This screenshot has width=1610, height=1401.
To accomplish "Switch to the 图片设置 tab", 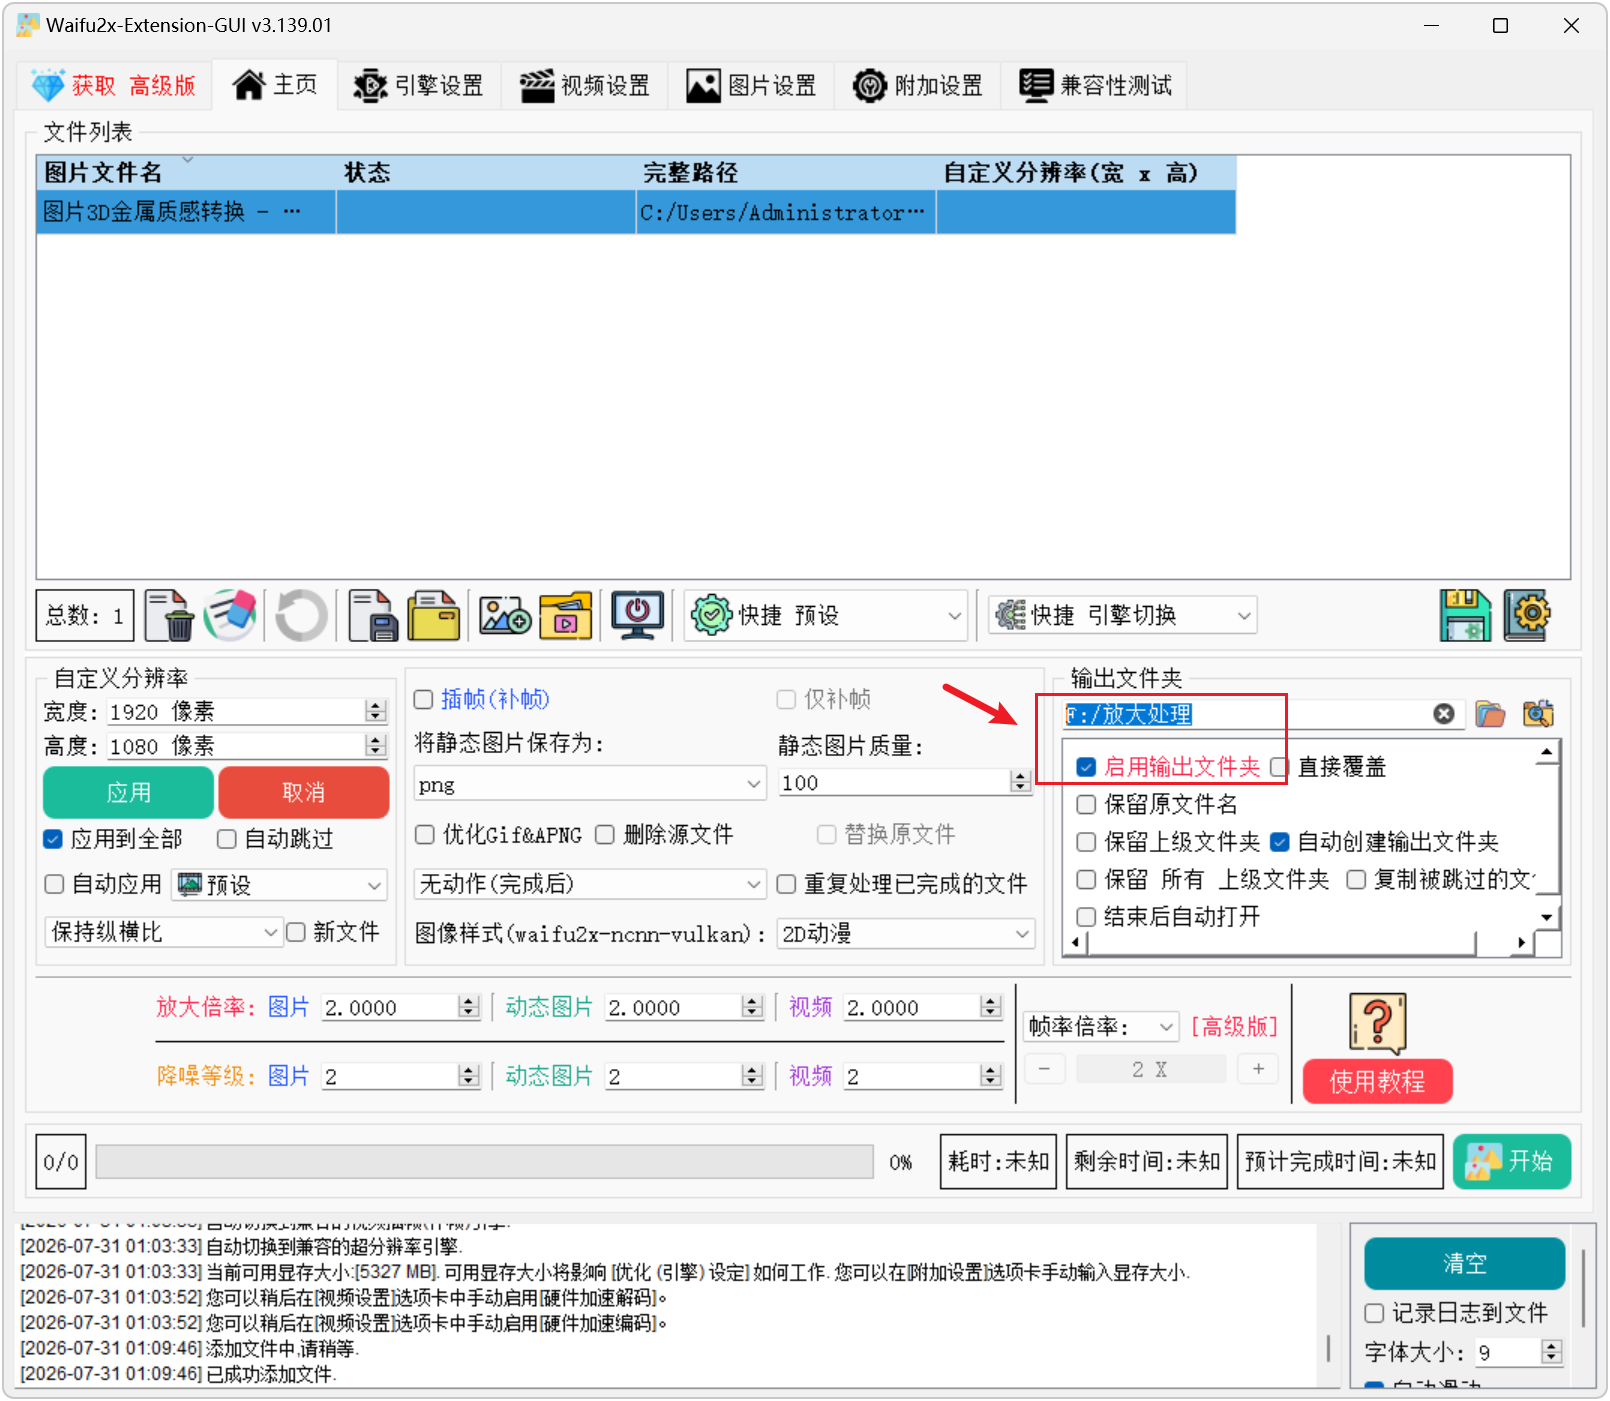I will (x=752, y=85).
